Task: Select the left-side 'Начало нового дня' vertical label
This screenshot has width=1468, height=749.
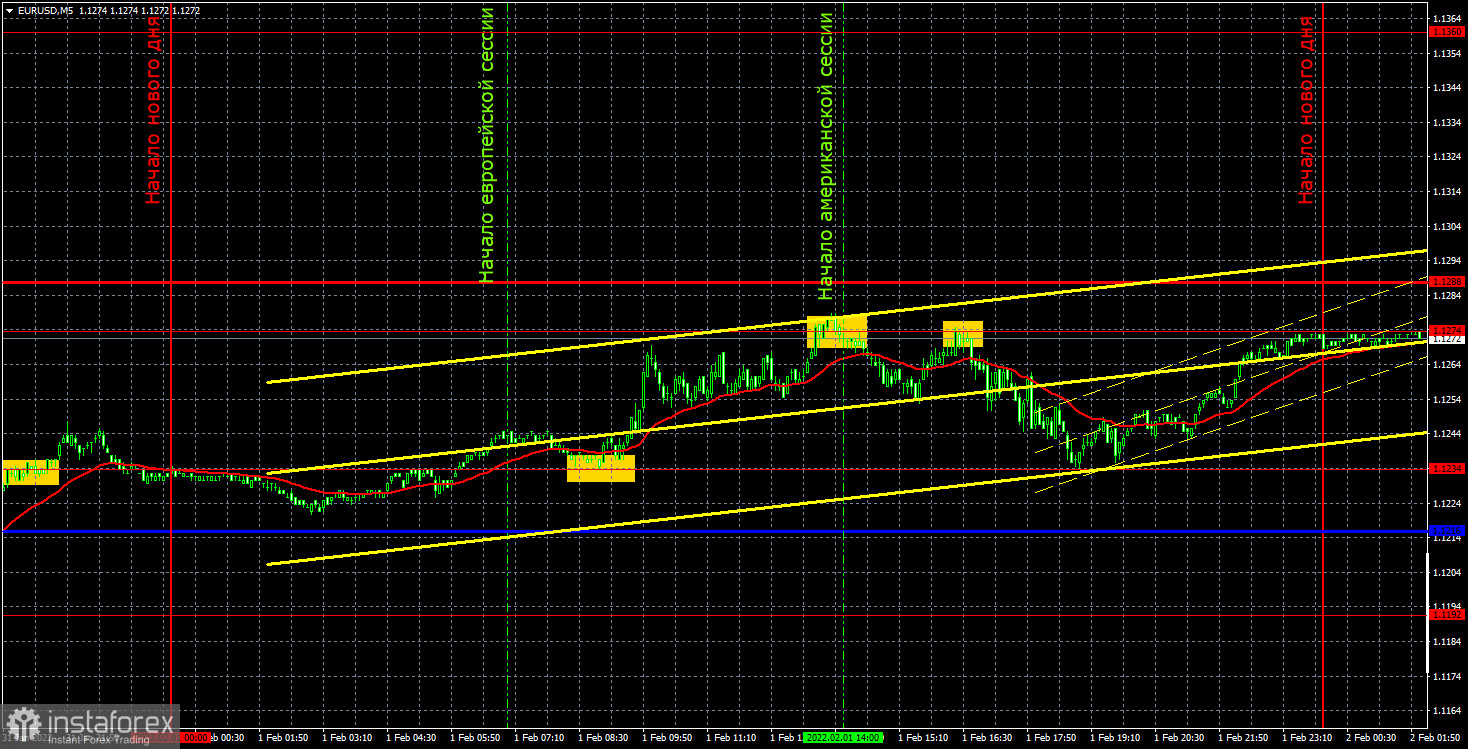Action: click(153, 110)
